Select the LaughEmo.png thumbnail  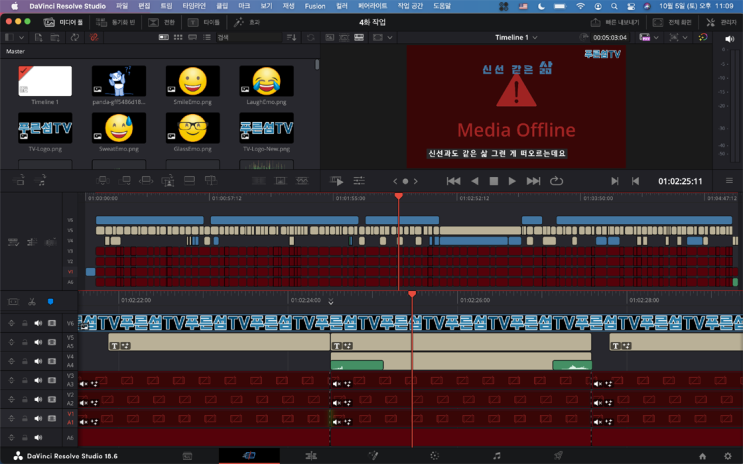pyautogui.click(x=266, y=81)
